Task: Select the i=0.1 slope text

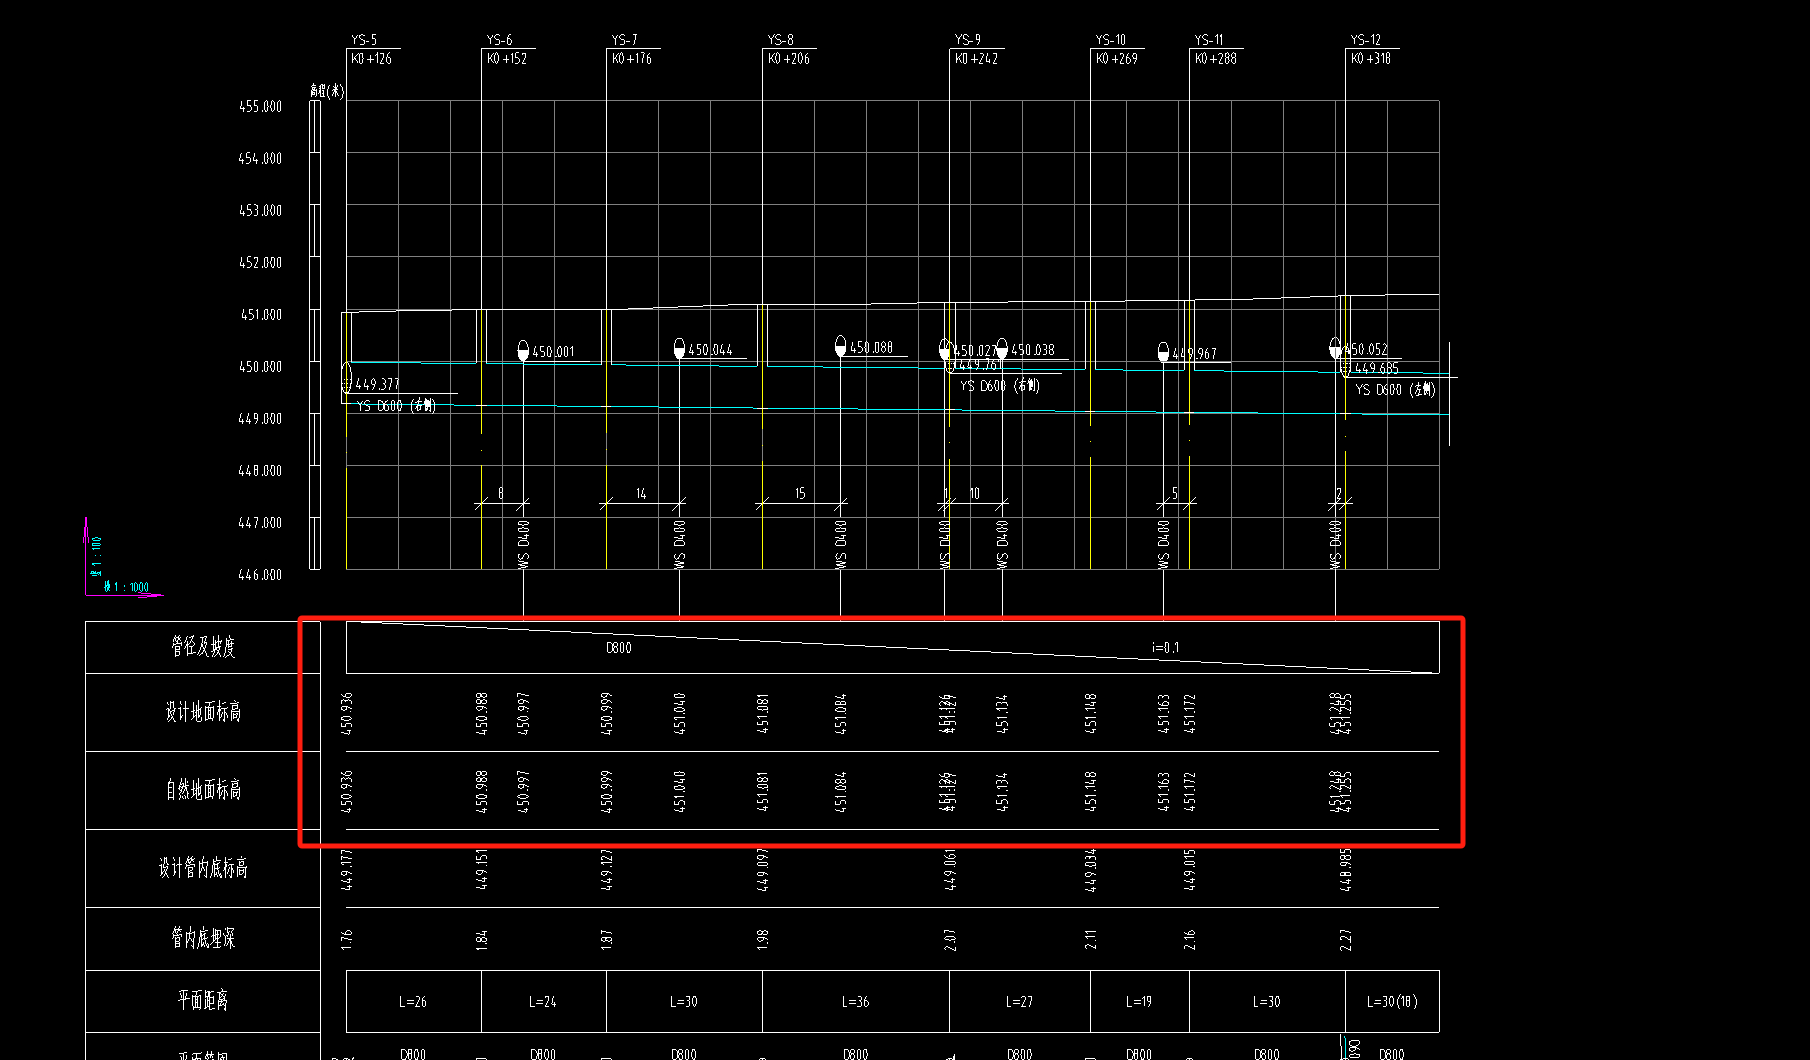Action: 1165,648
